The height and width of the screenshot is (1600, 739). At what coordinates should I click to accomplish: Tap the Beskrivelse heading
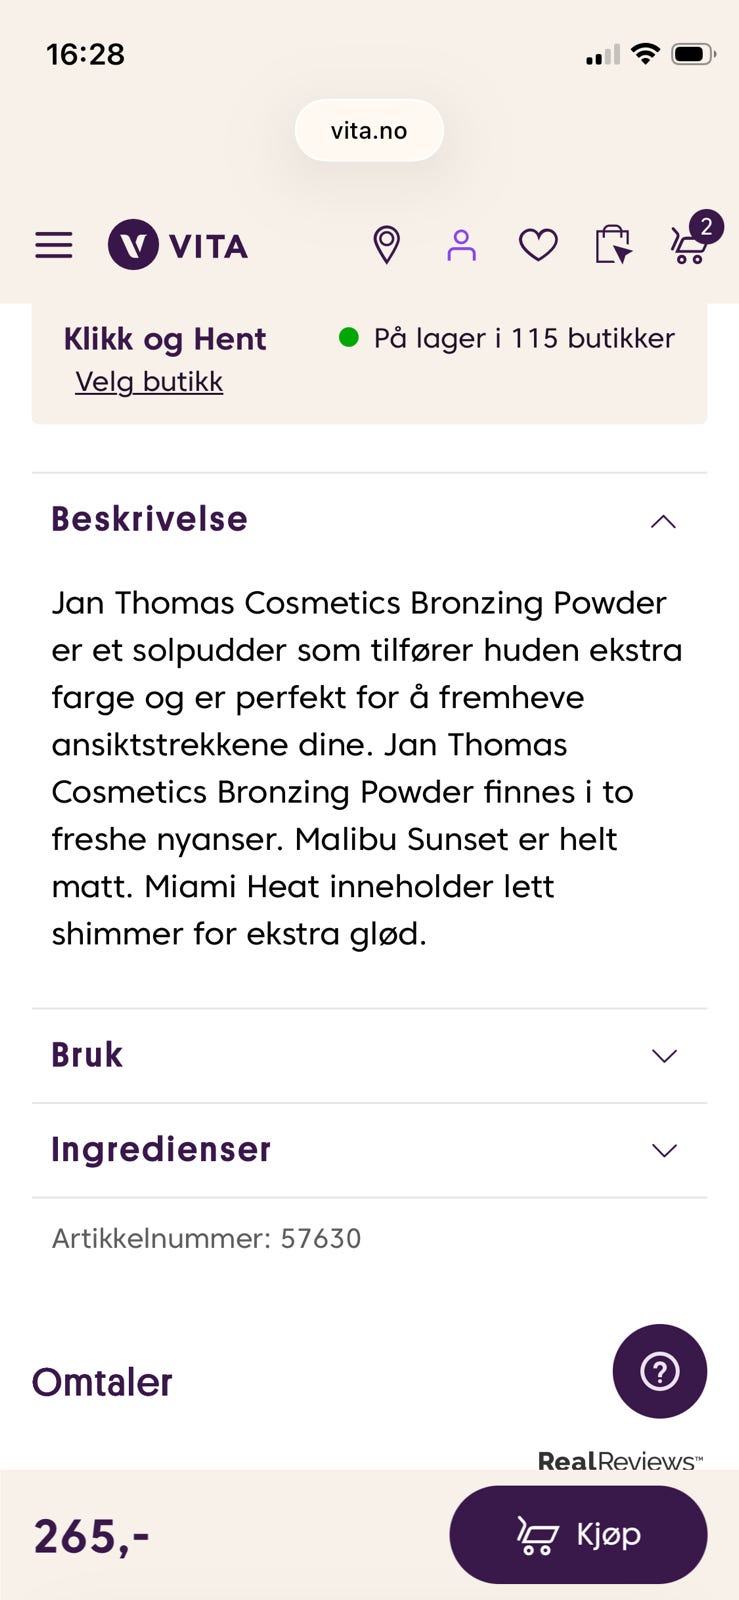tap(150, 519)
